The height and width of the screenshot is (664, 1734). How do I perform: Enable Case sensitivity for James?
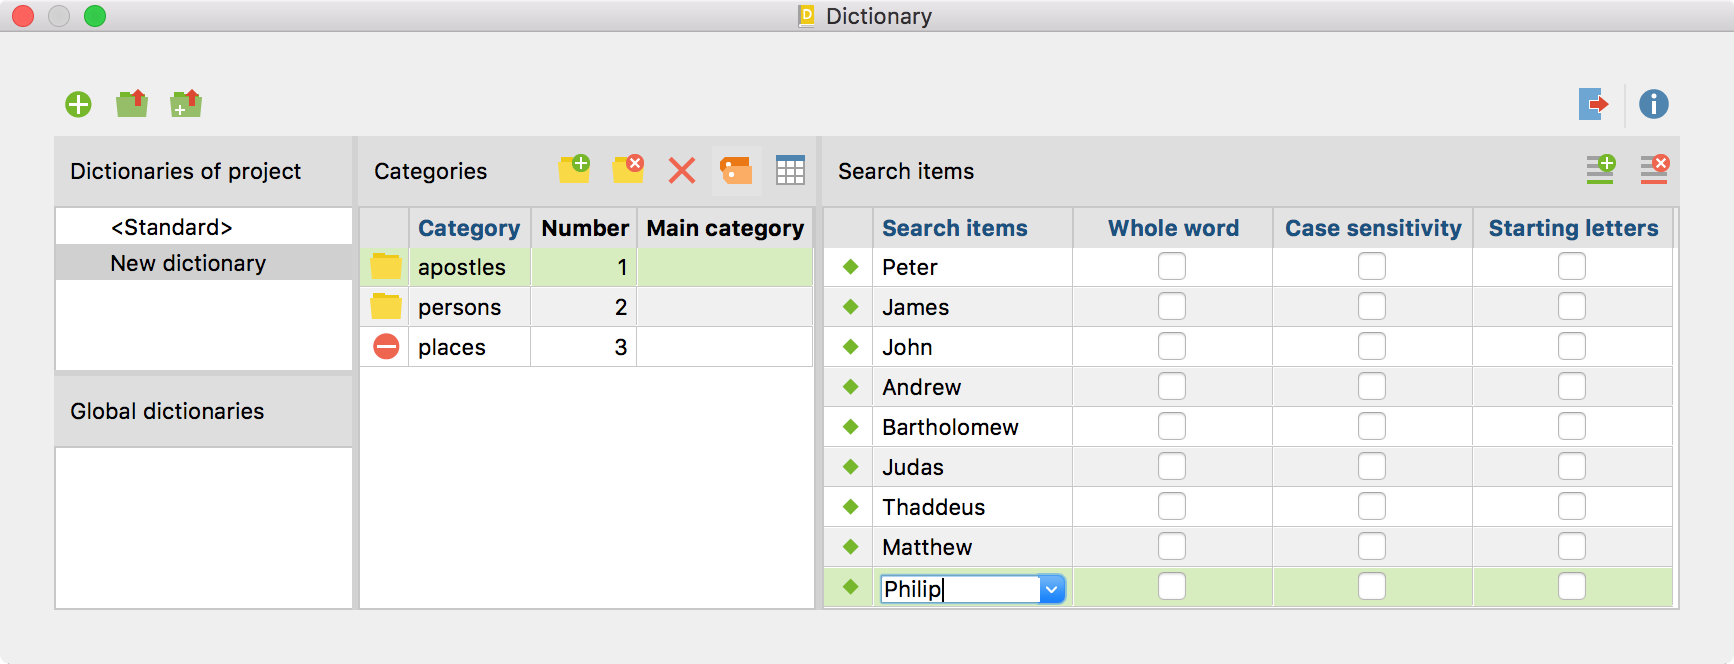pyautogui.click(x=1372, y=306)
